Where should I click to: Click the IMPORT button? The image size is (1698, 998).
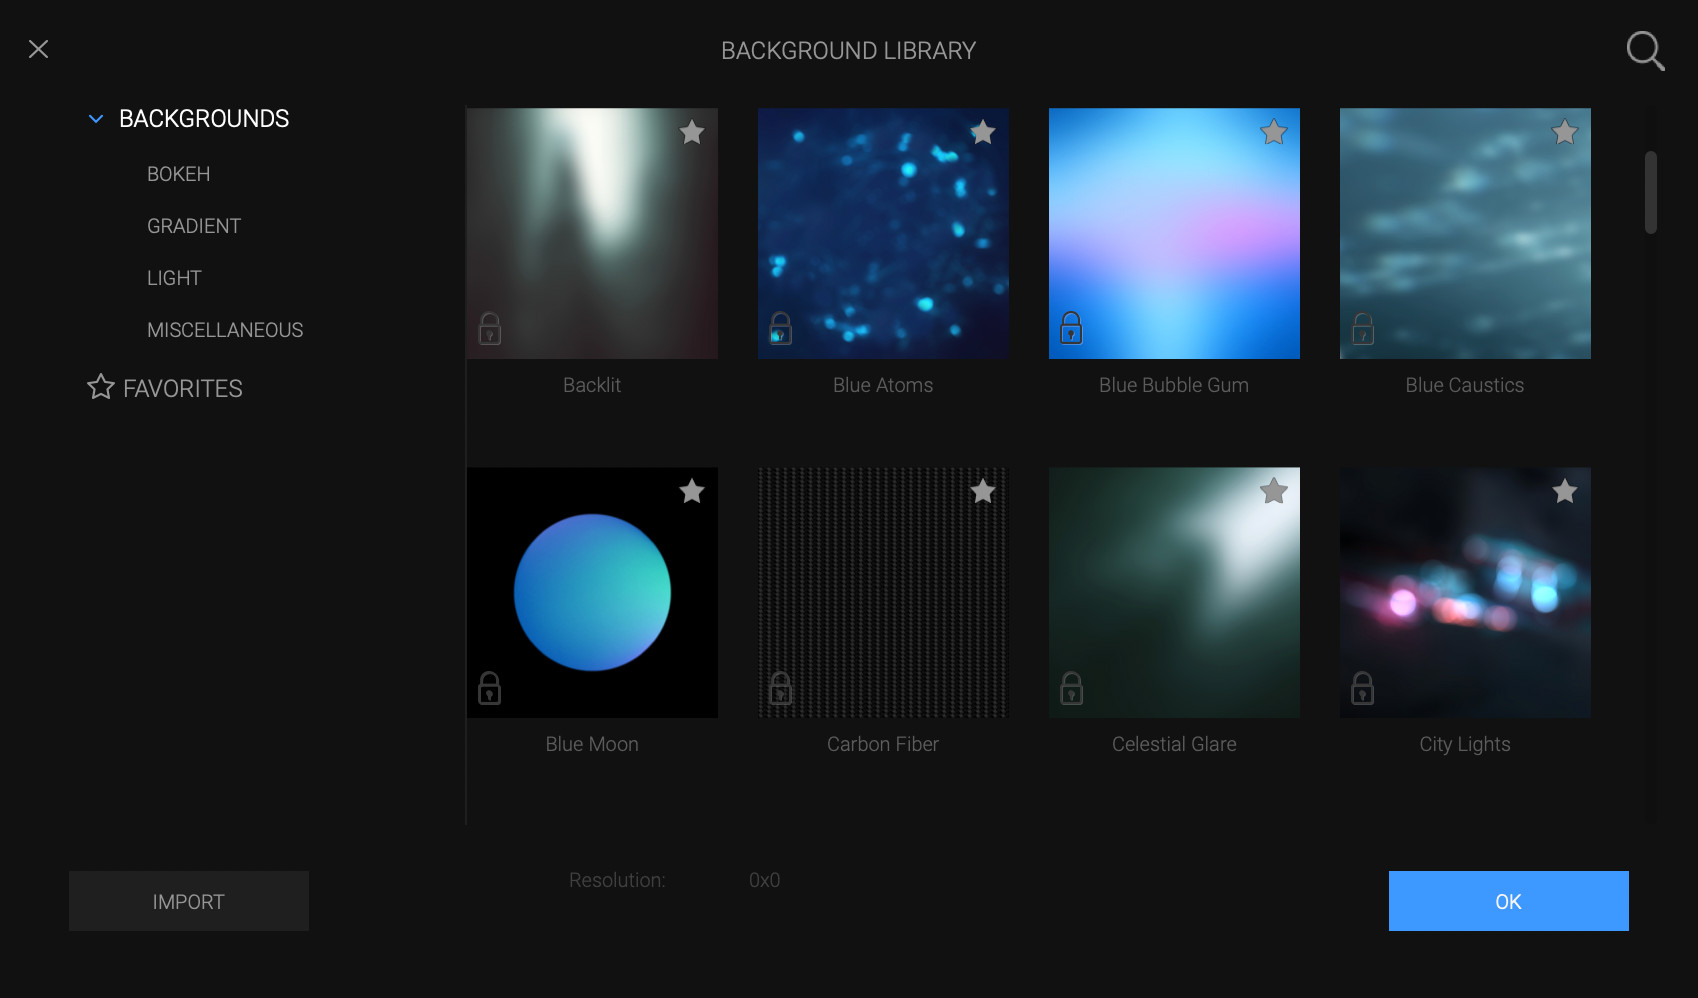tap(189, 901)
